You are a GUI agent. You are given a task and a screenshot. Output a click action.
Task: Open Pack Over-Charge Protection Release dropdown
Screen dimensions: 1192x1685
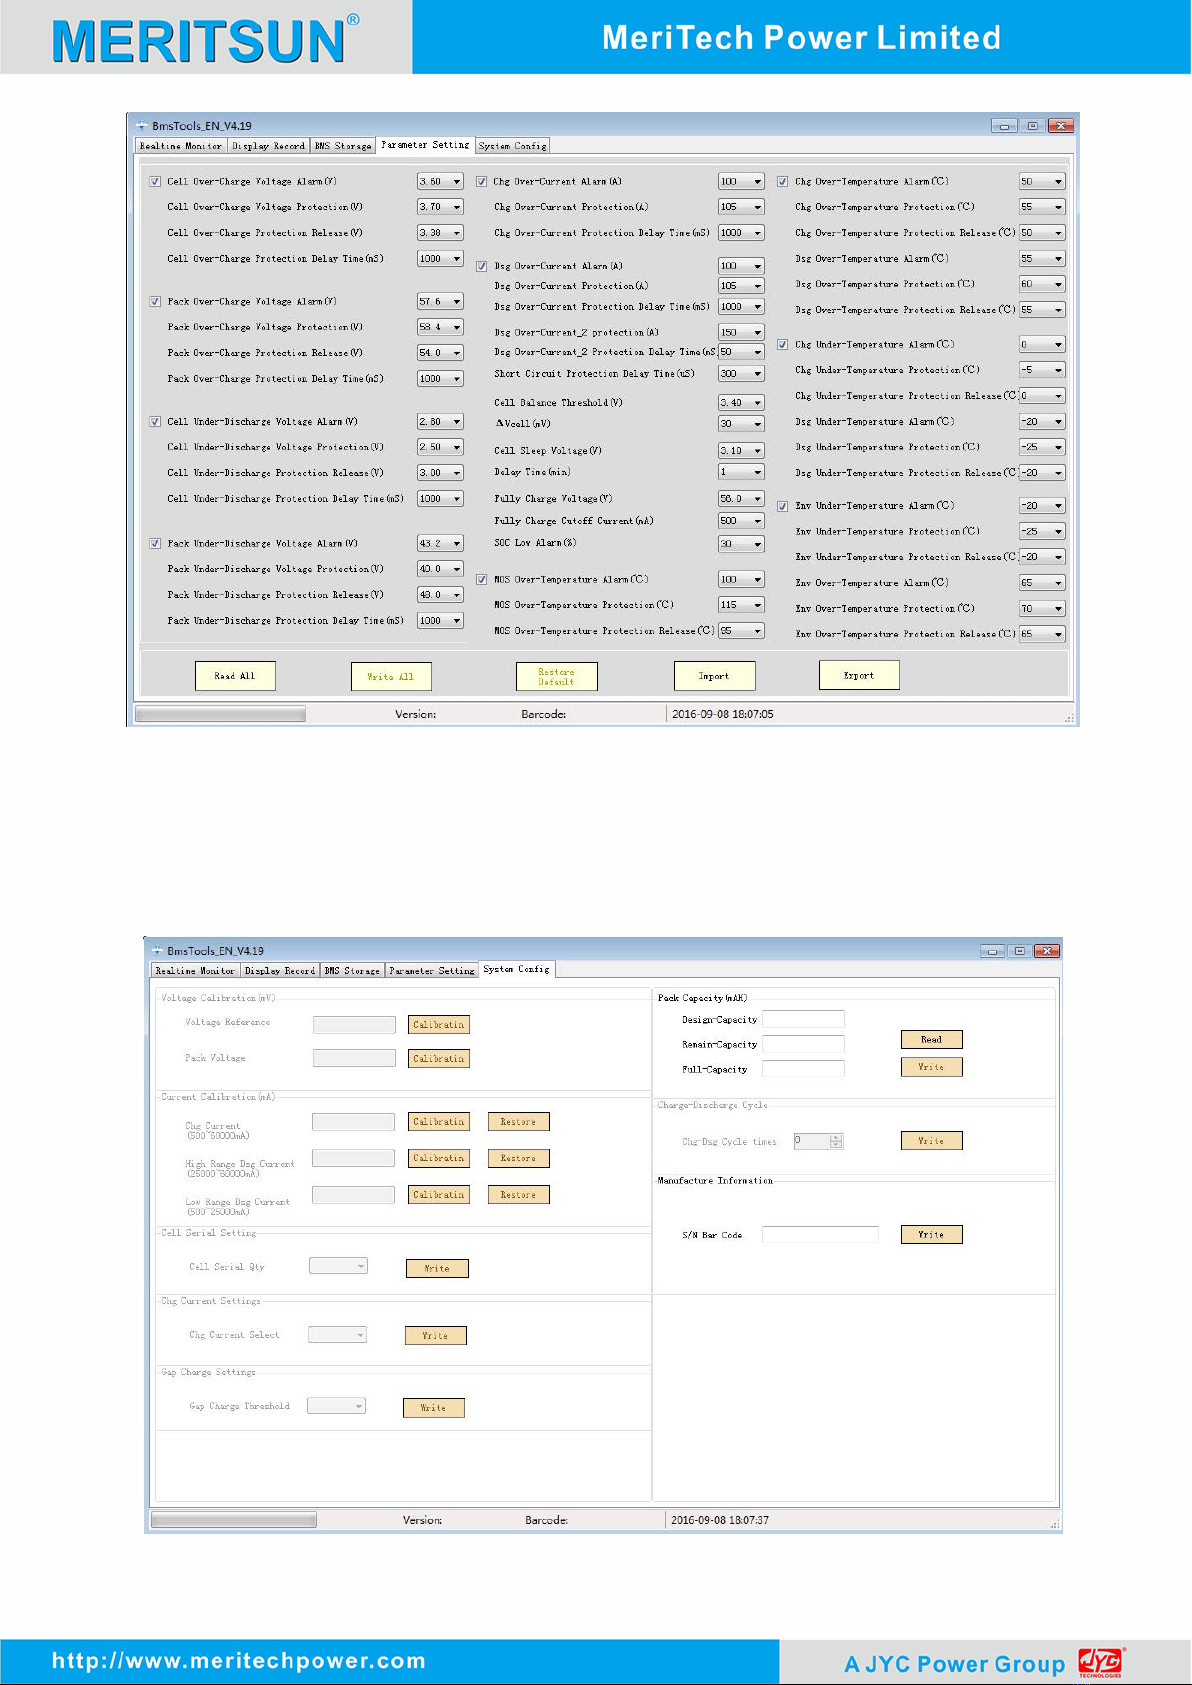point(440,353)
